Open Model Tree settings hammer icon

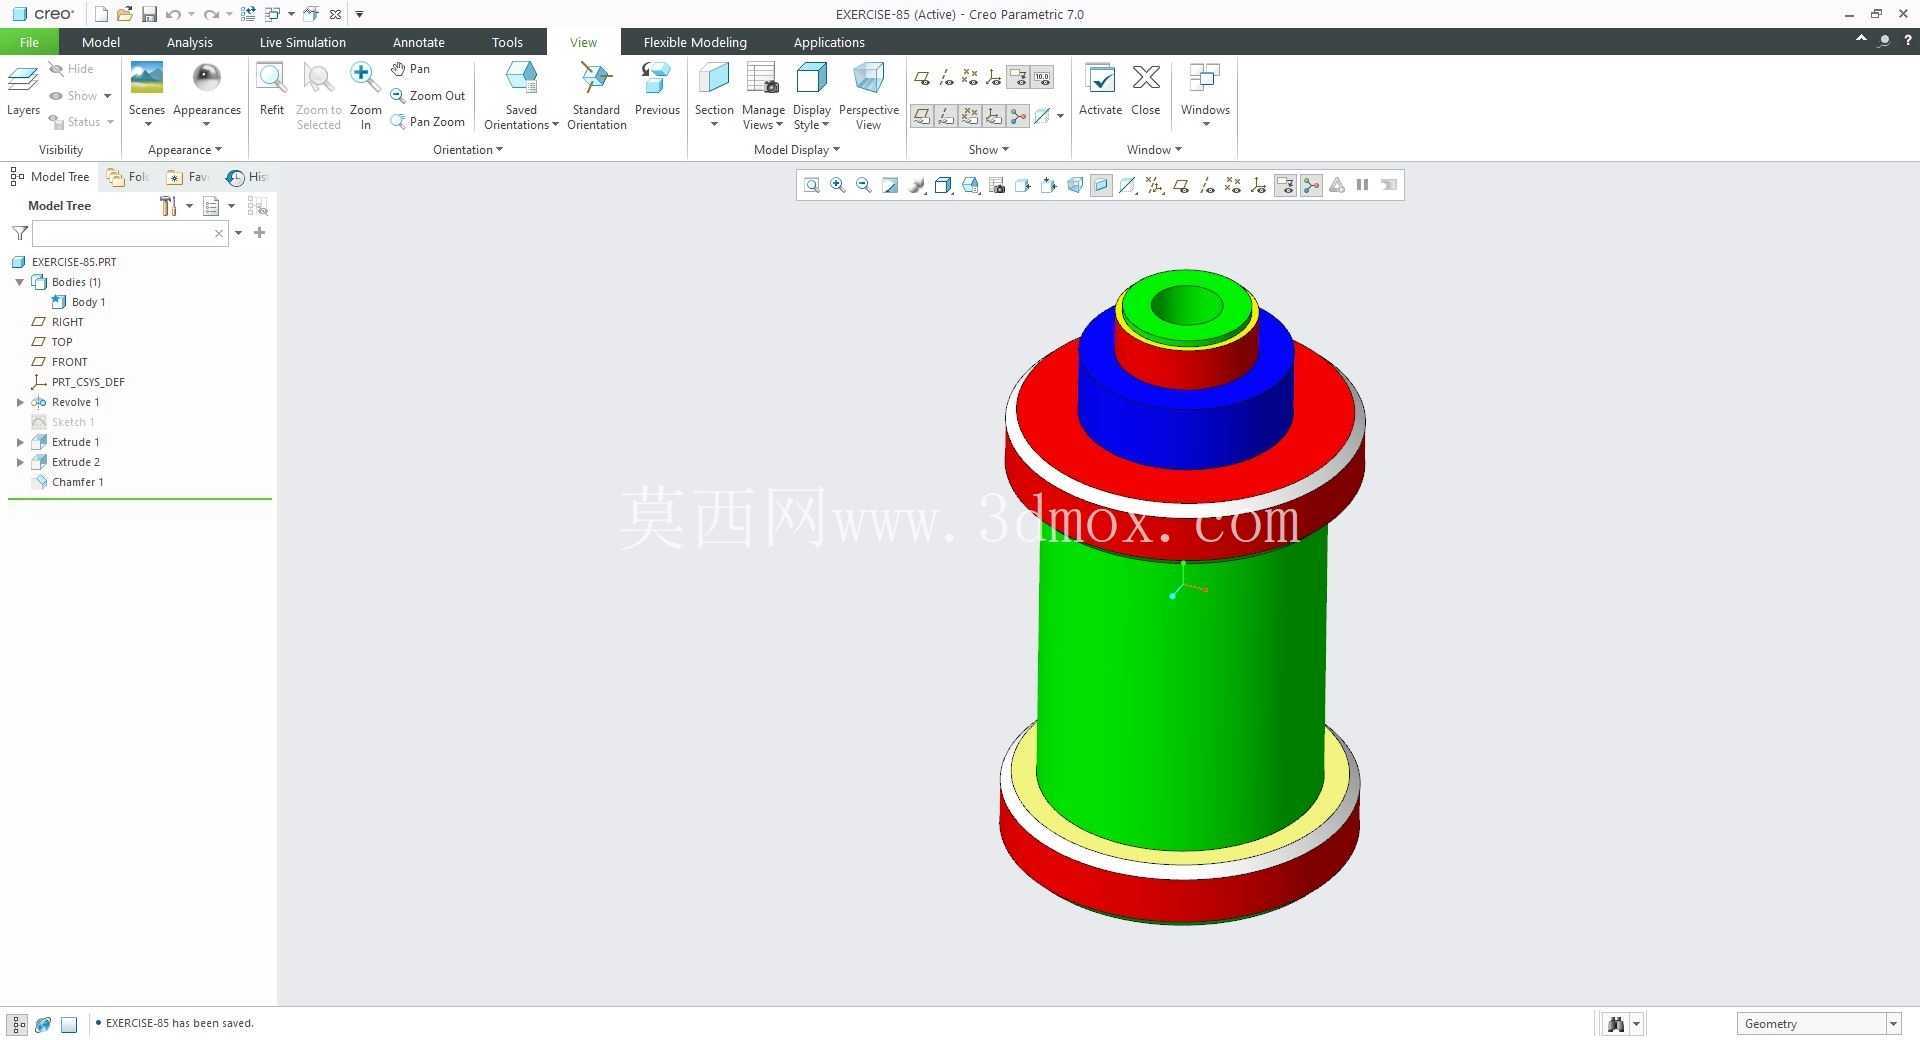point(168,206)
